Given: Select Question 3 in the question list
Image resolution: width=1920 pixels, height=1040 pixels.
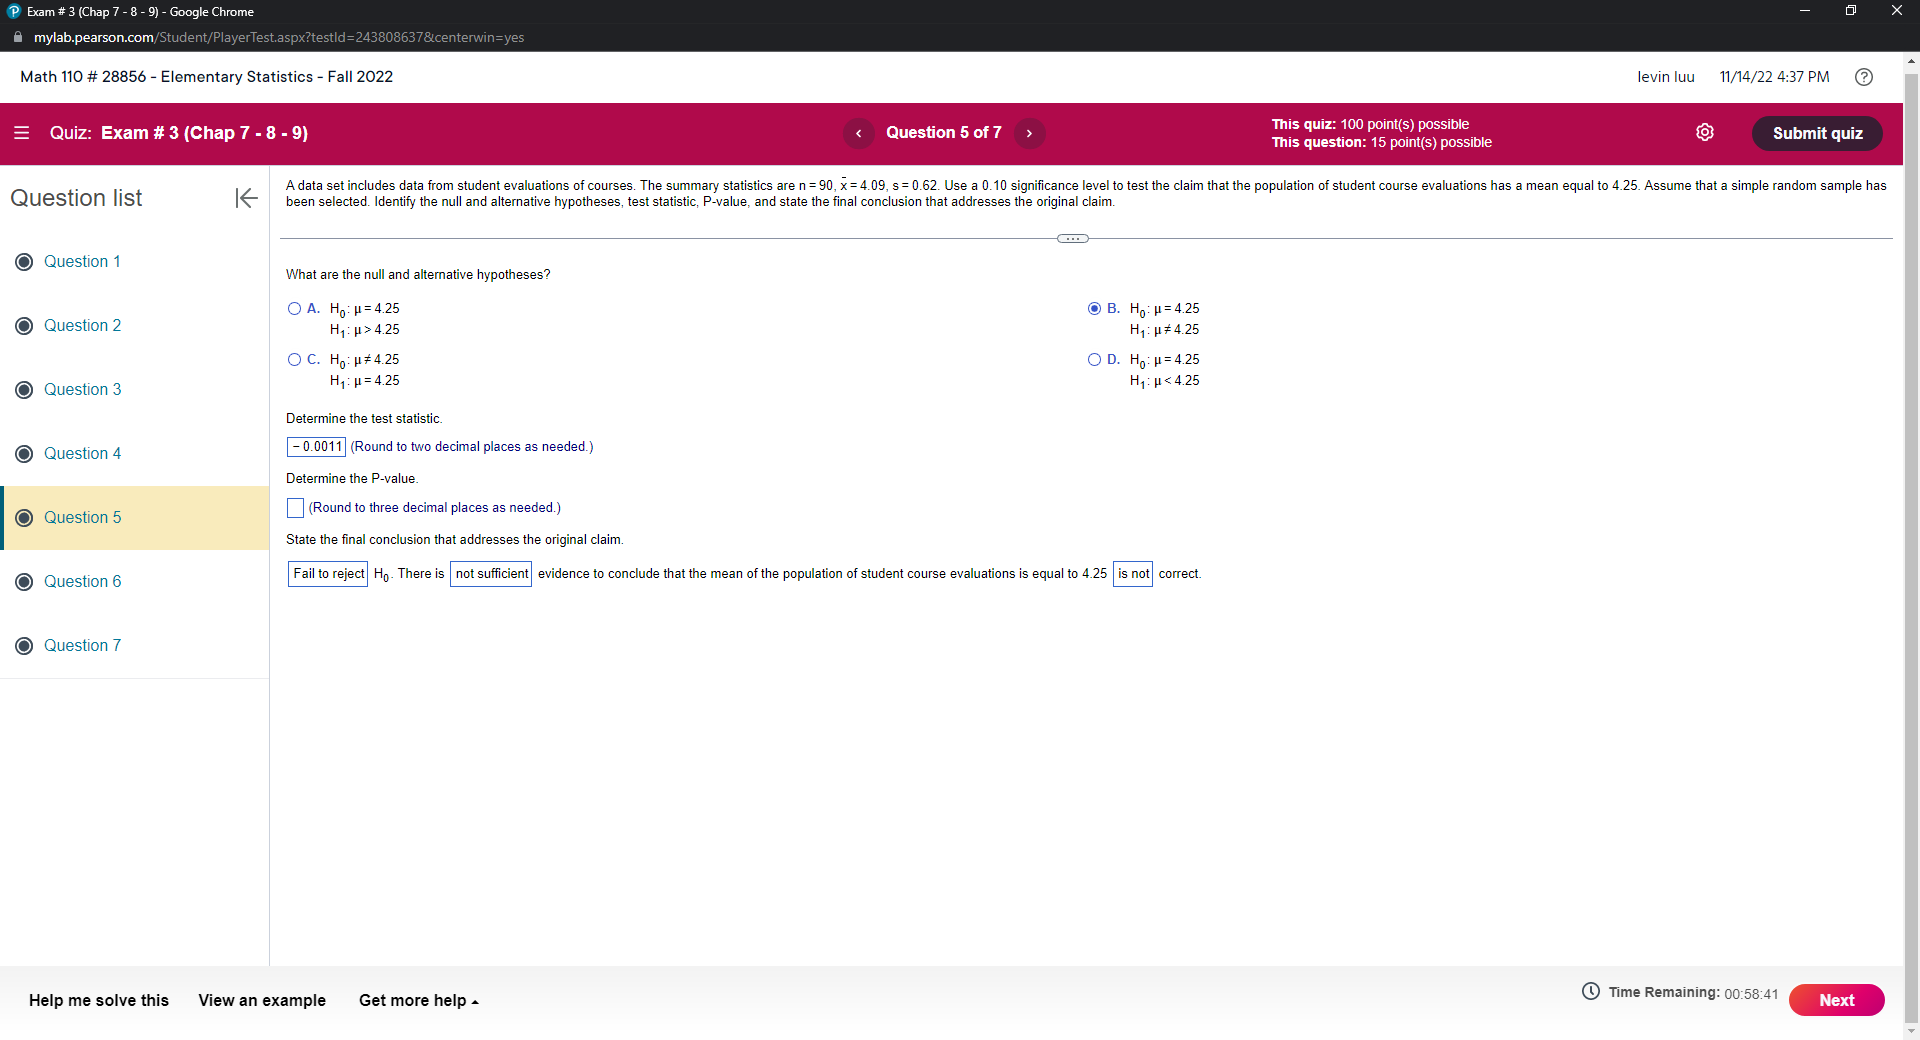Looking at the screenshot, I should coord(83,389).
